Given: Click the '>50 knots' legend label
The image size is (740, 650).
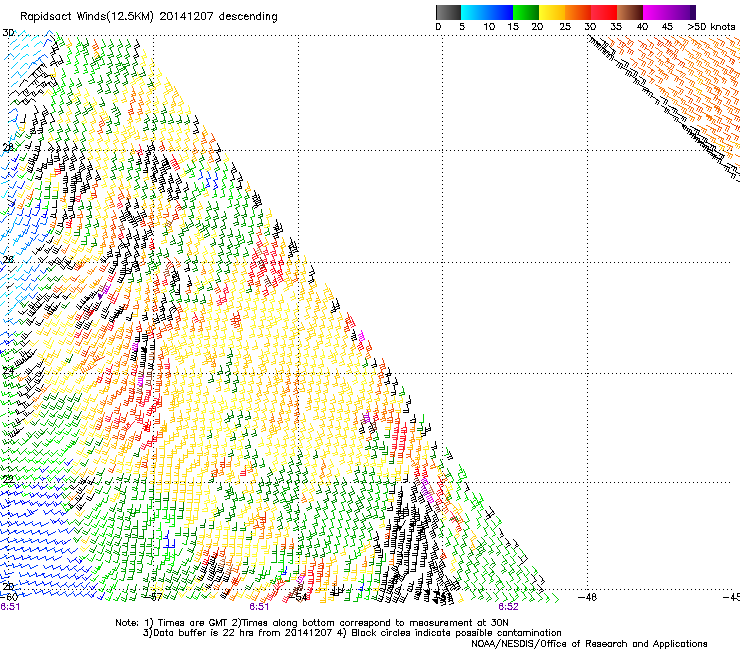Looking at the screenshot, I should (x=711, y=27).
